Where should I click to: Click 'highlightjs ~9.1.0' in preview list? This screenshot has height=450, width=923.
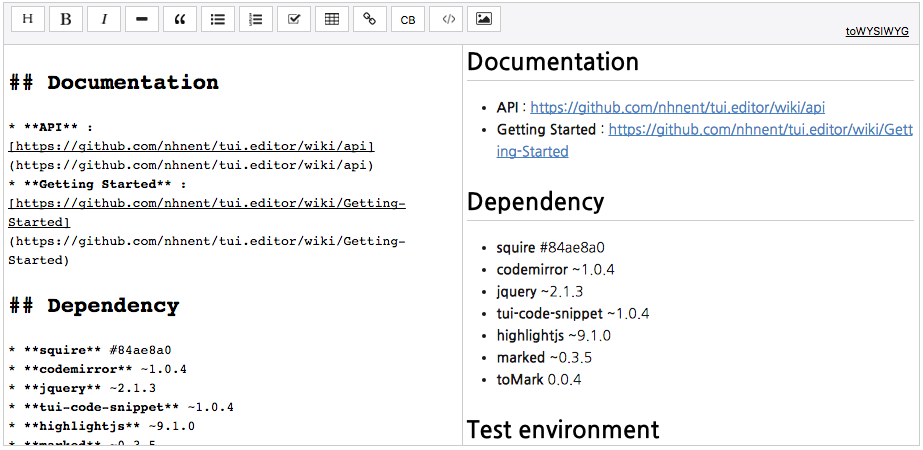tap(554, 336)
